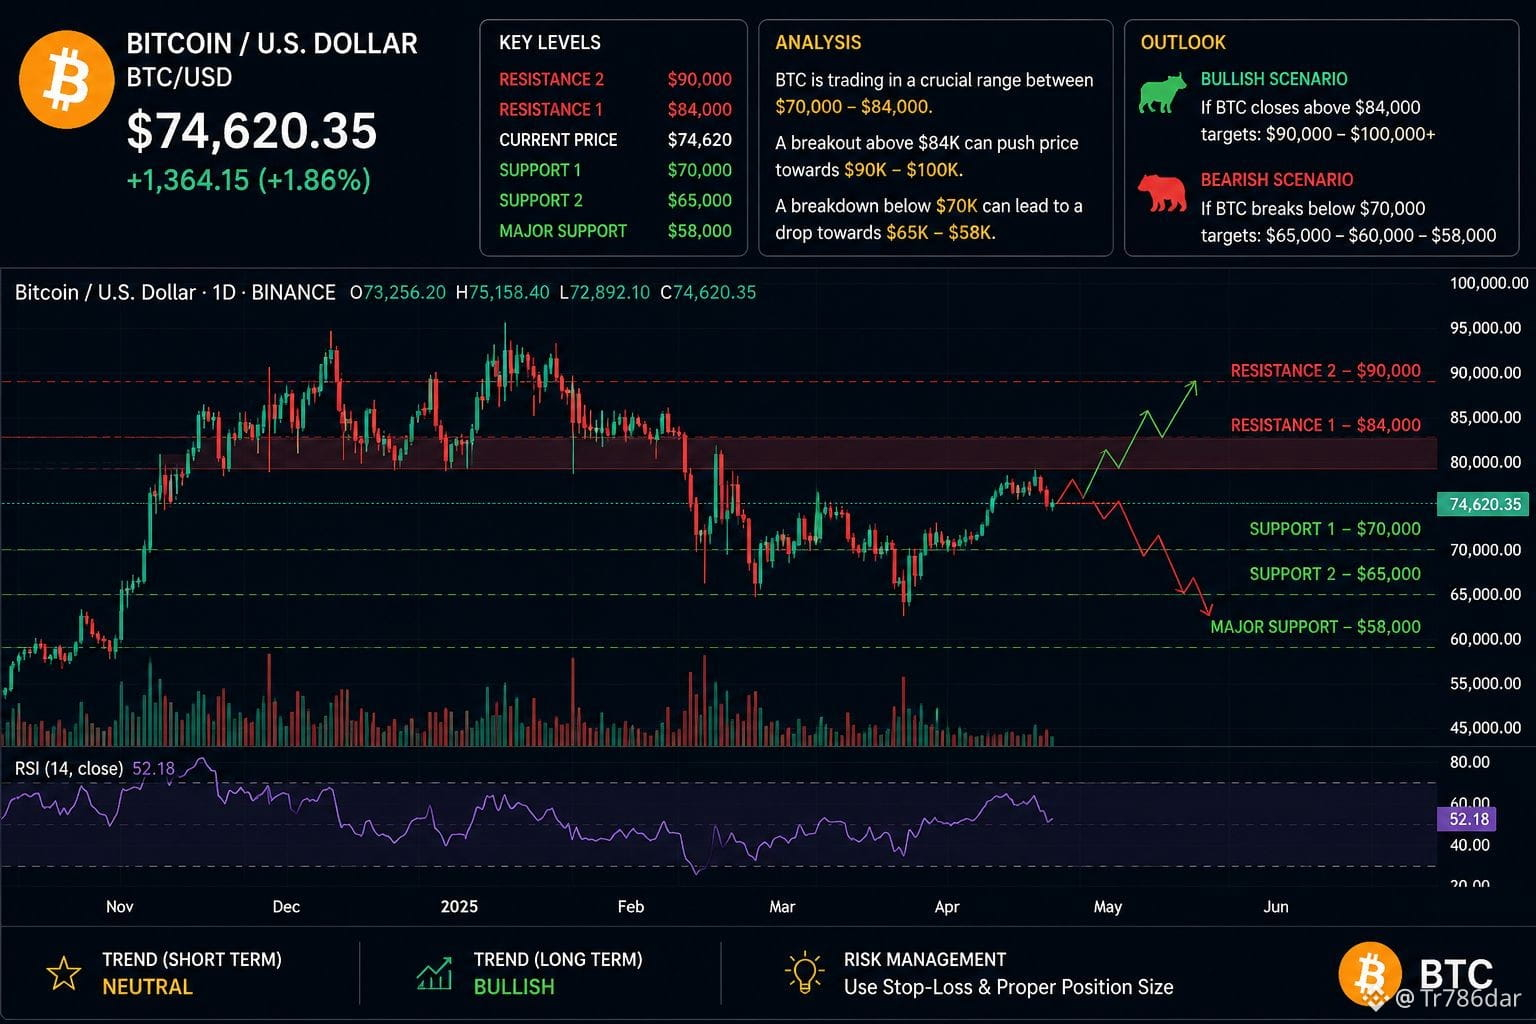The height and width of the screenshot is (1024, 1536).
Task: Click the $84,000 value in Key Levels
Action: point(700,109)
